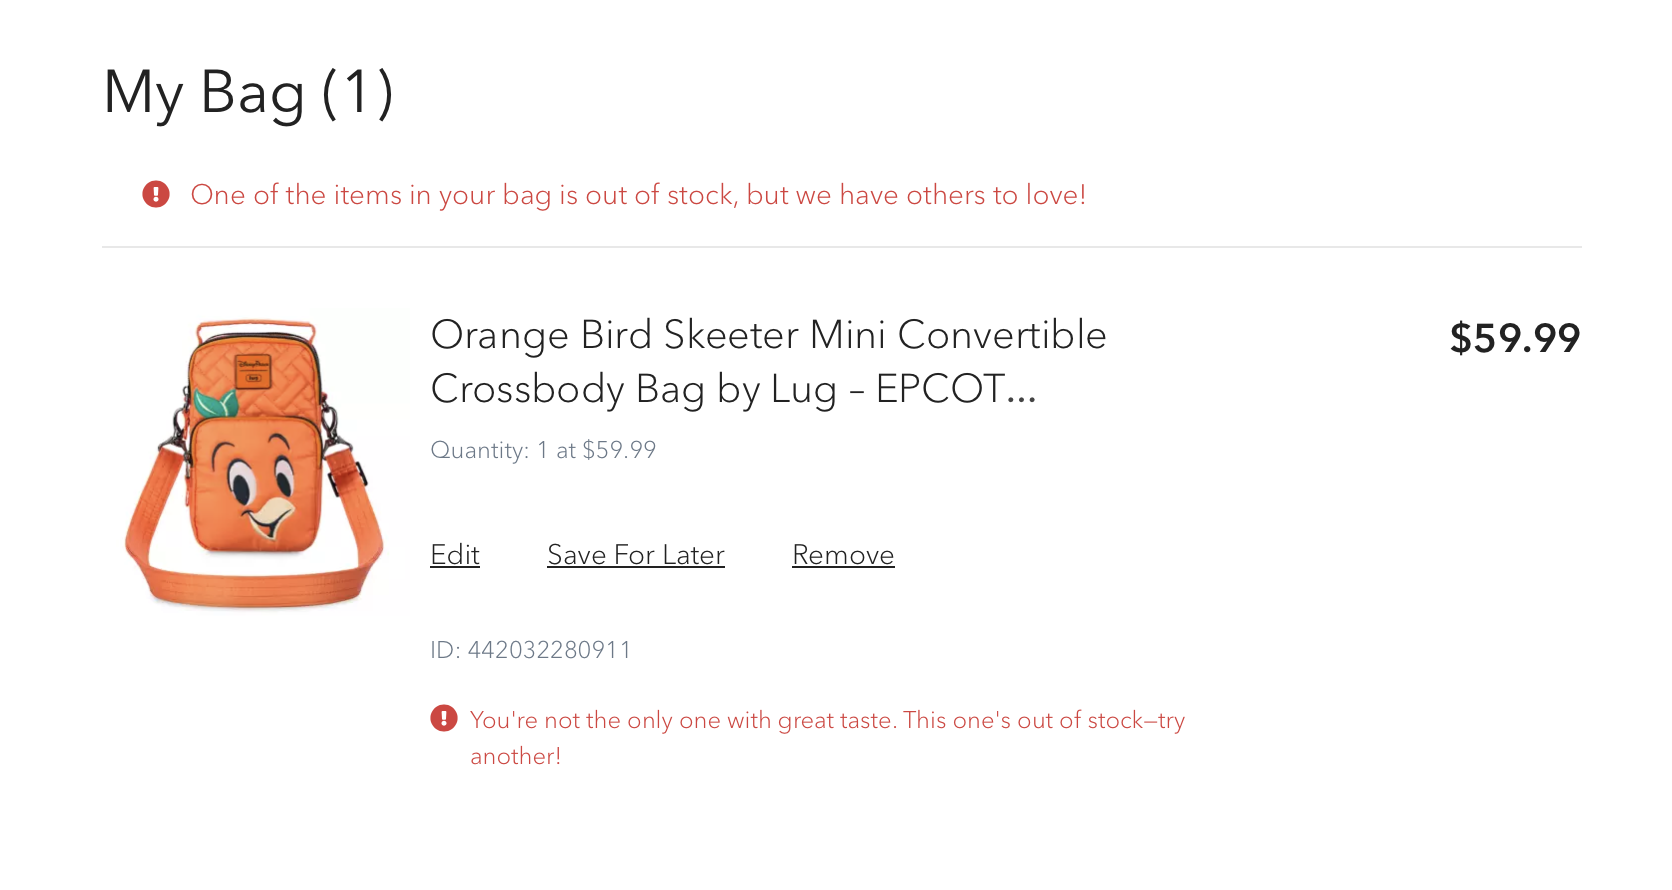Viewport: 1672px width, 890px height.
Task: Click the horizontal divider under the top alert
Action: (x=841, y=247)
